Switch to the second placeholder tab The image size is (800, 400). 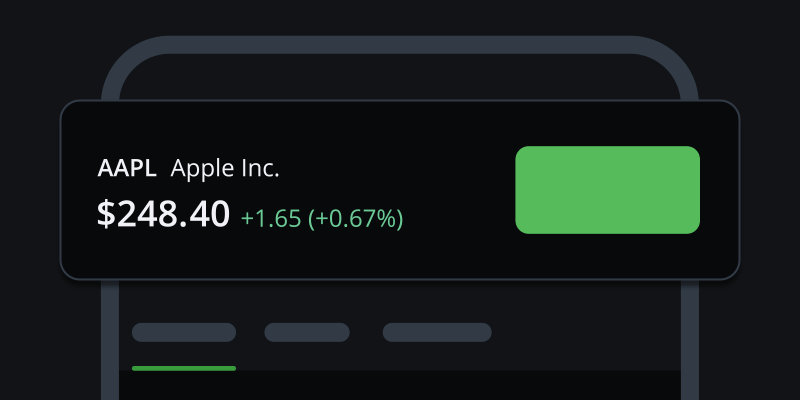point(307,333)
